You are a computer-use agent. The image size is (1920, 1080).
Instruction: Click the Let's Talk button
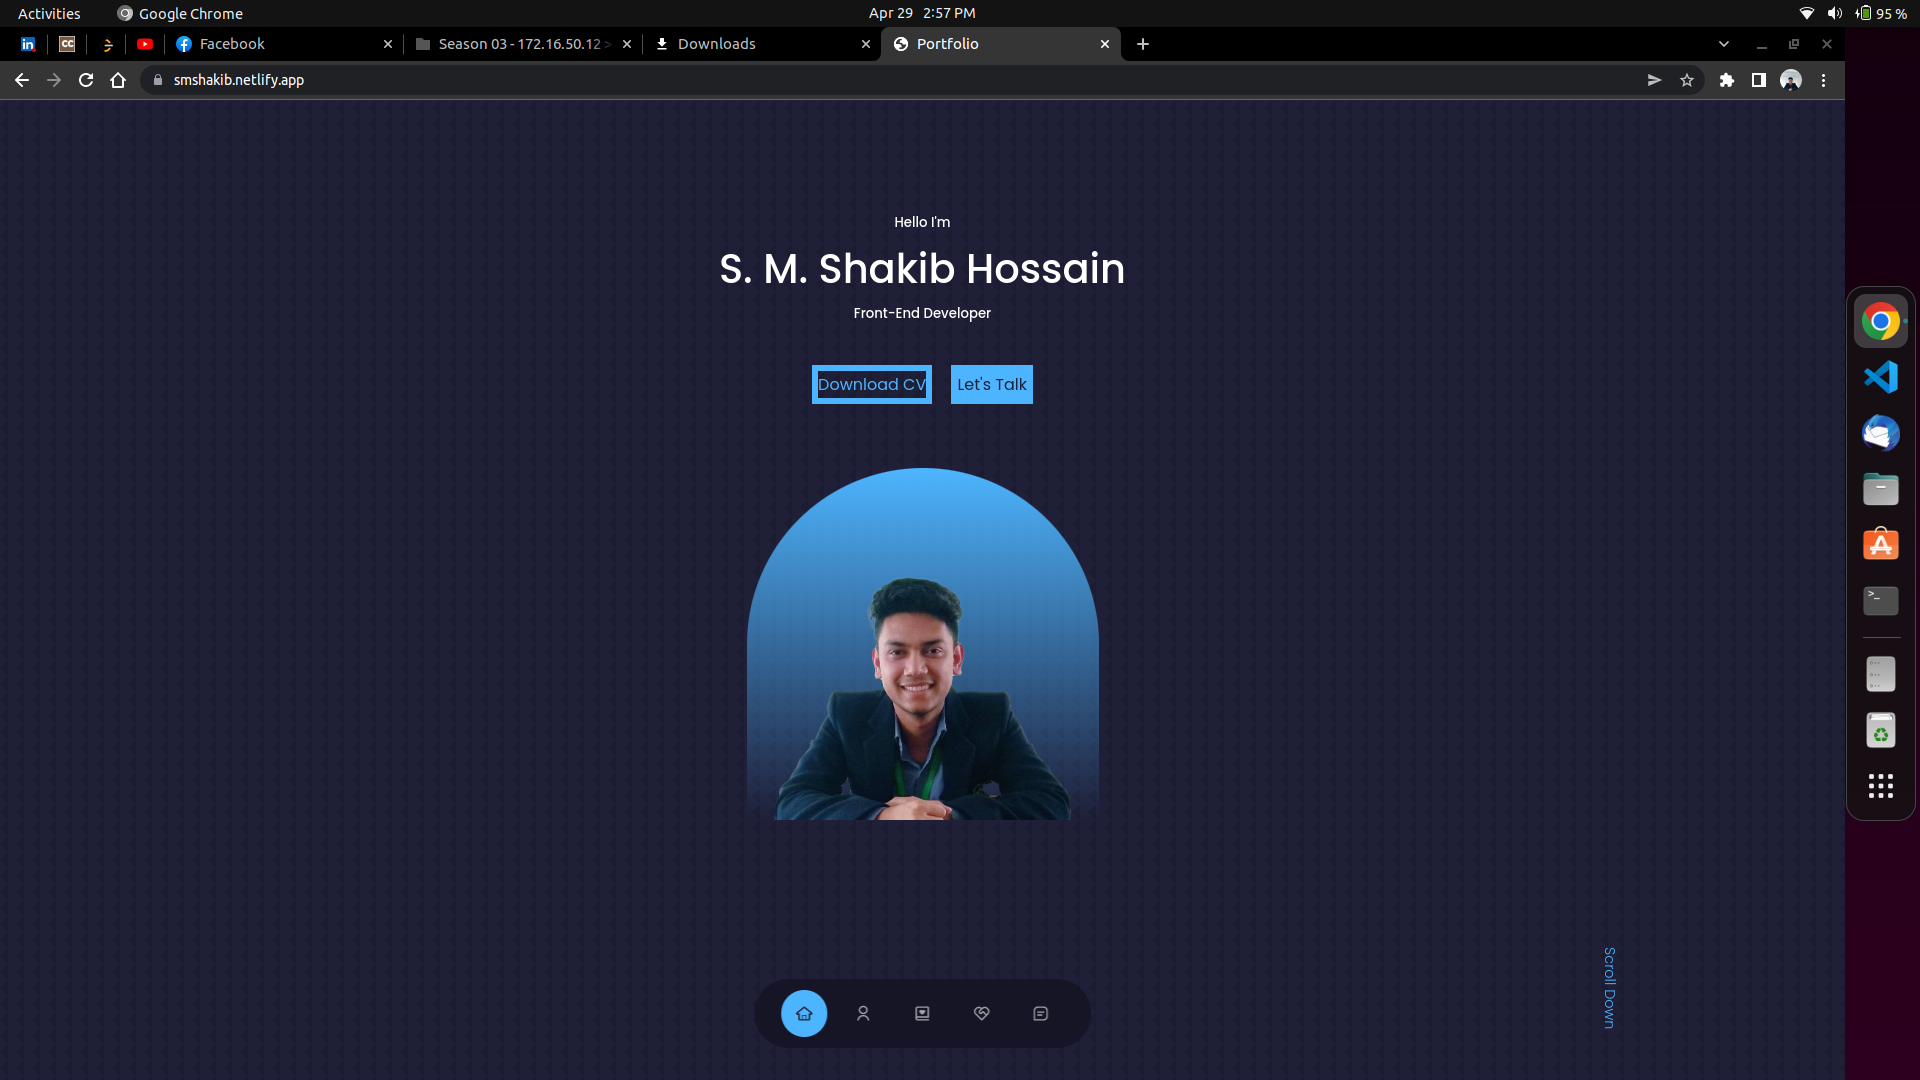point(991,384)
